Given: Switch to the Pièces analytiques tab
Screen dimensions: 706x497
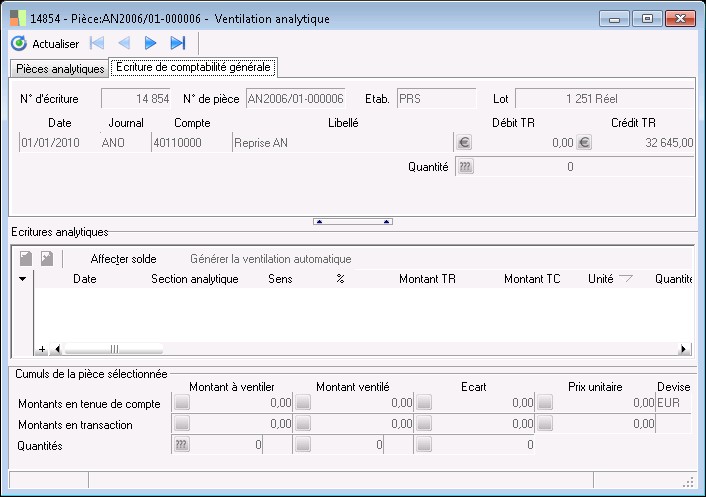Looking at the screenshot, I should pos(58,69).
